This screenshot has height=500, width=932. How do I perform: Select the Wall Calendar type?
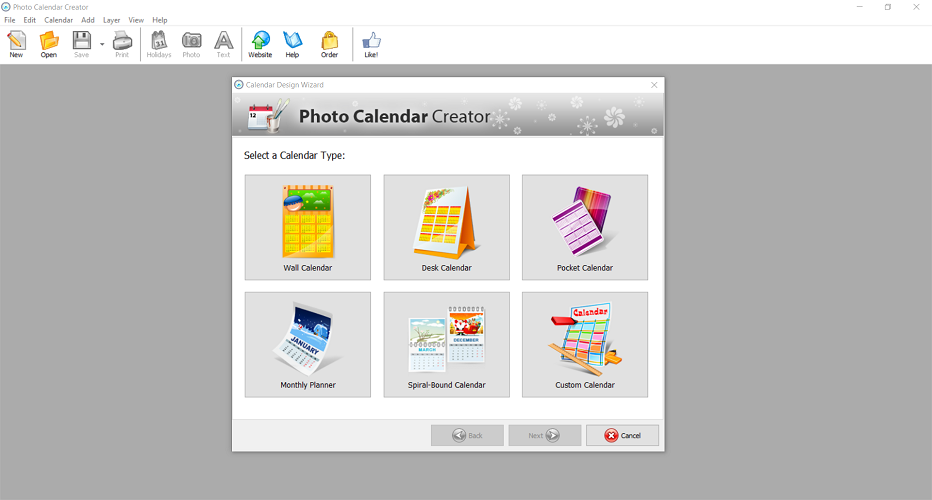click(x=308, y=227)
